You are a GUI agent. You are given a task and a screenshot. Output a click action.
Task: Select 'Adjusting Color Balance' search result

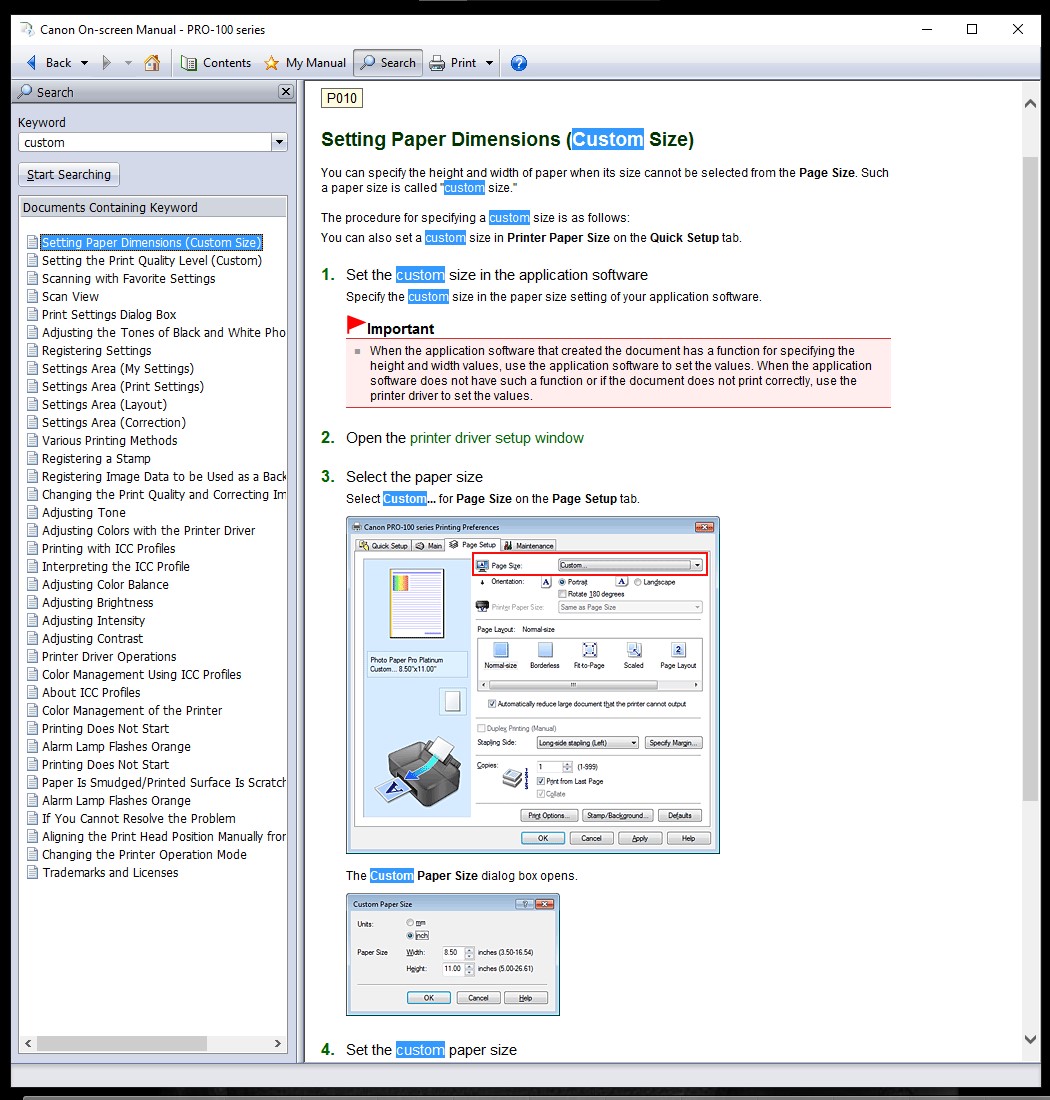(105, 585)
